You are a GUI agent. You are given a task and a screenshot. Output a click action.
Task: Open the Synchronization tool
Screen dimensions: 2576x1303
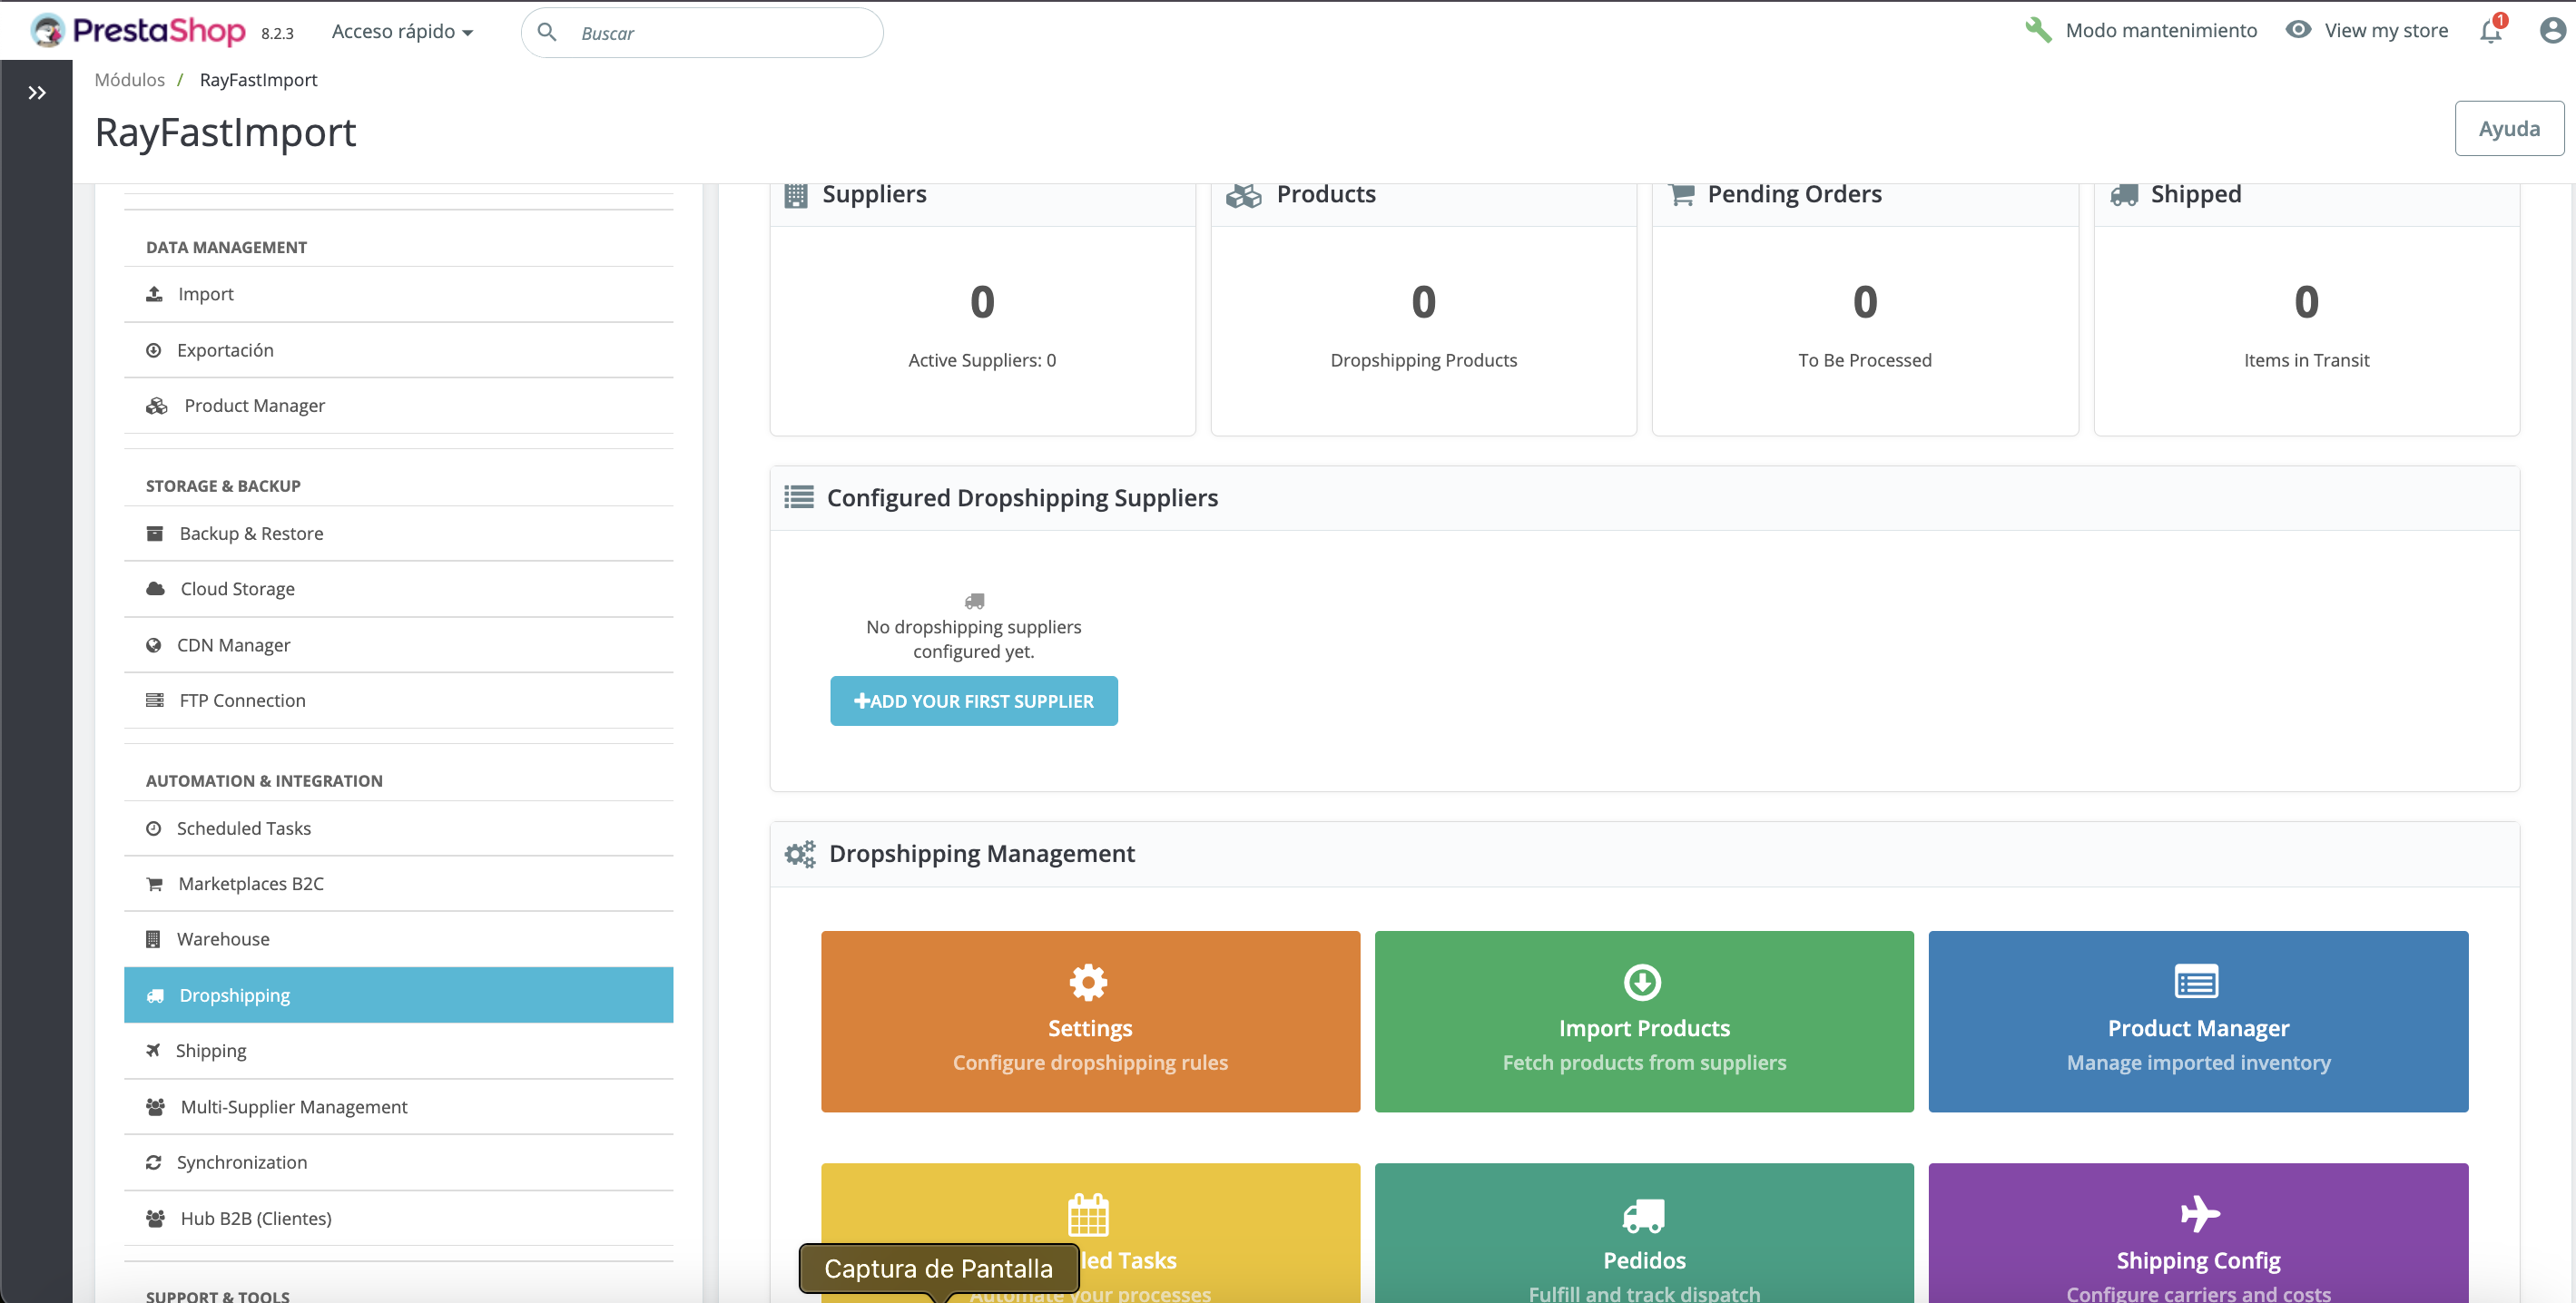[241, 1162]
